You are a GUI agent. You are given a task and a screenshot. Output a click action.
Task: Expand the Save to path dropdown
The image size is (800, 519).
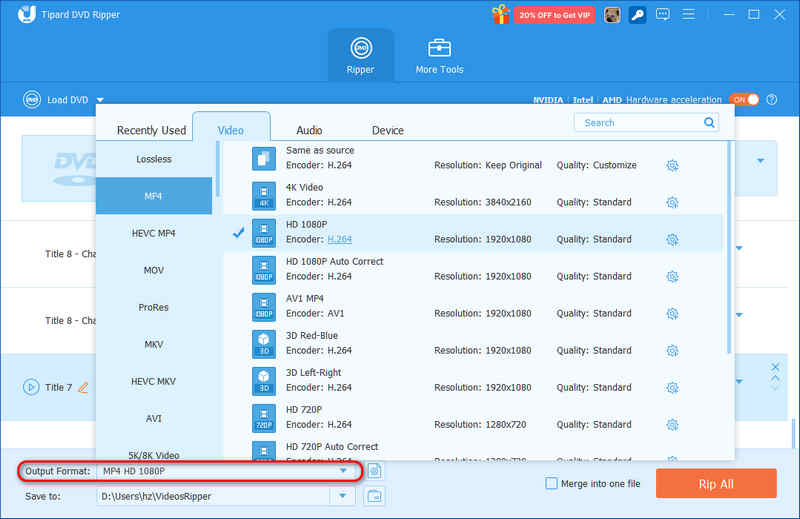(x=343, y=496)
